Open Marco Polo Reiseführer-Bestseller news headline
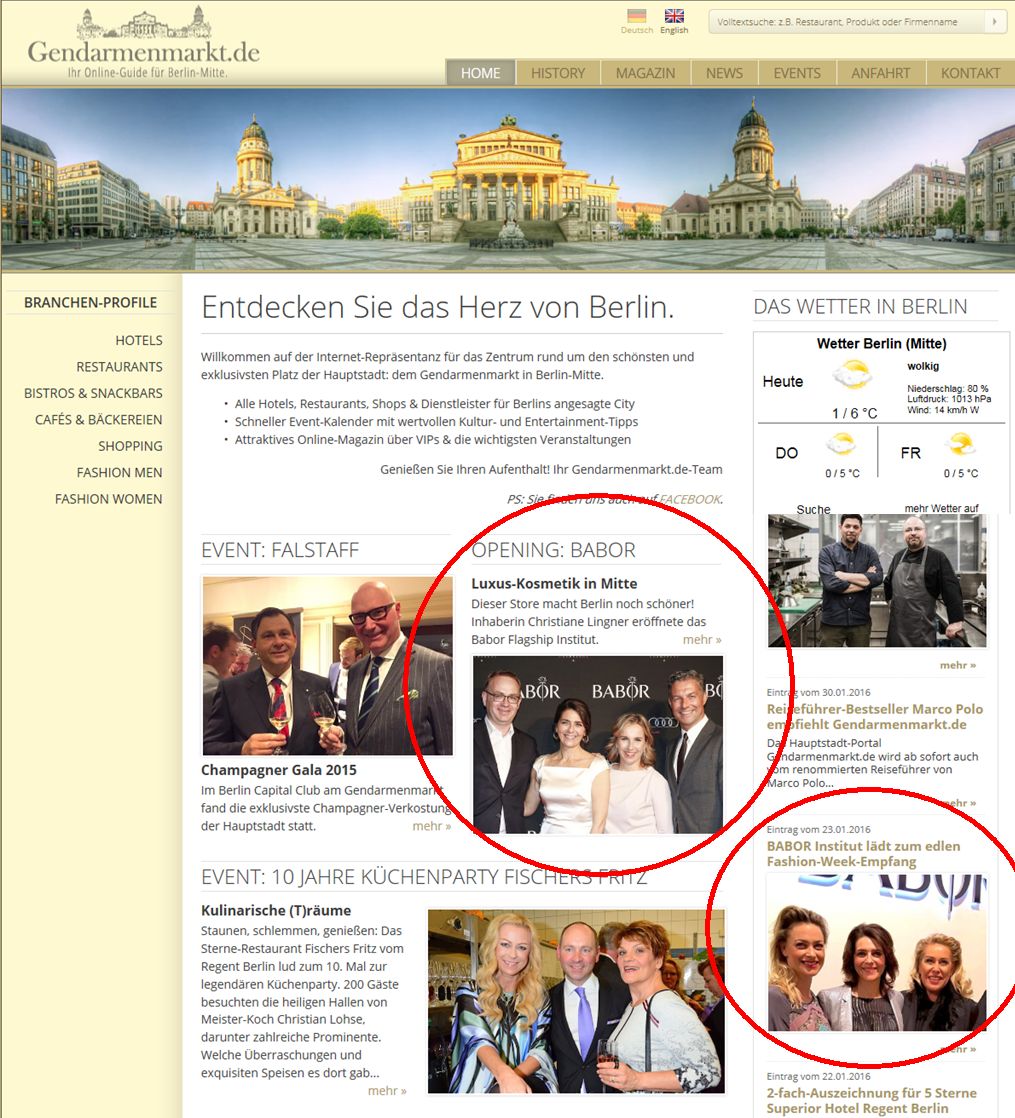This screenshot has width=1015, height=1118. tap(875, 717)
